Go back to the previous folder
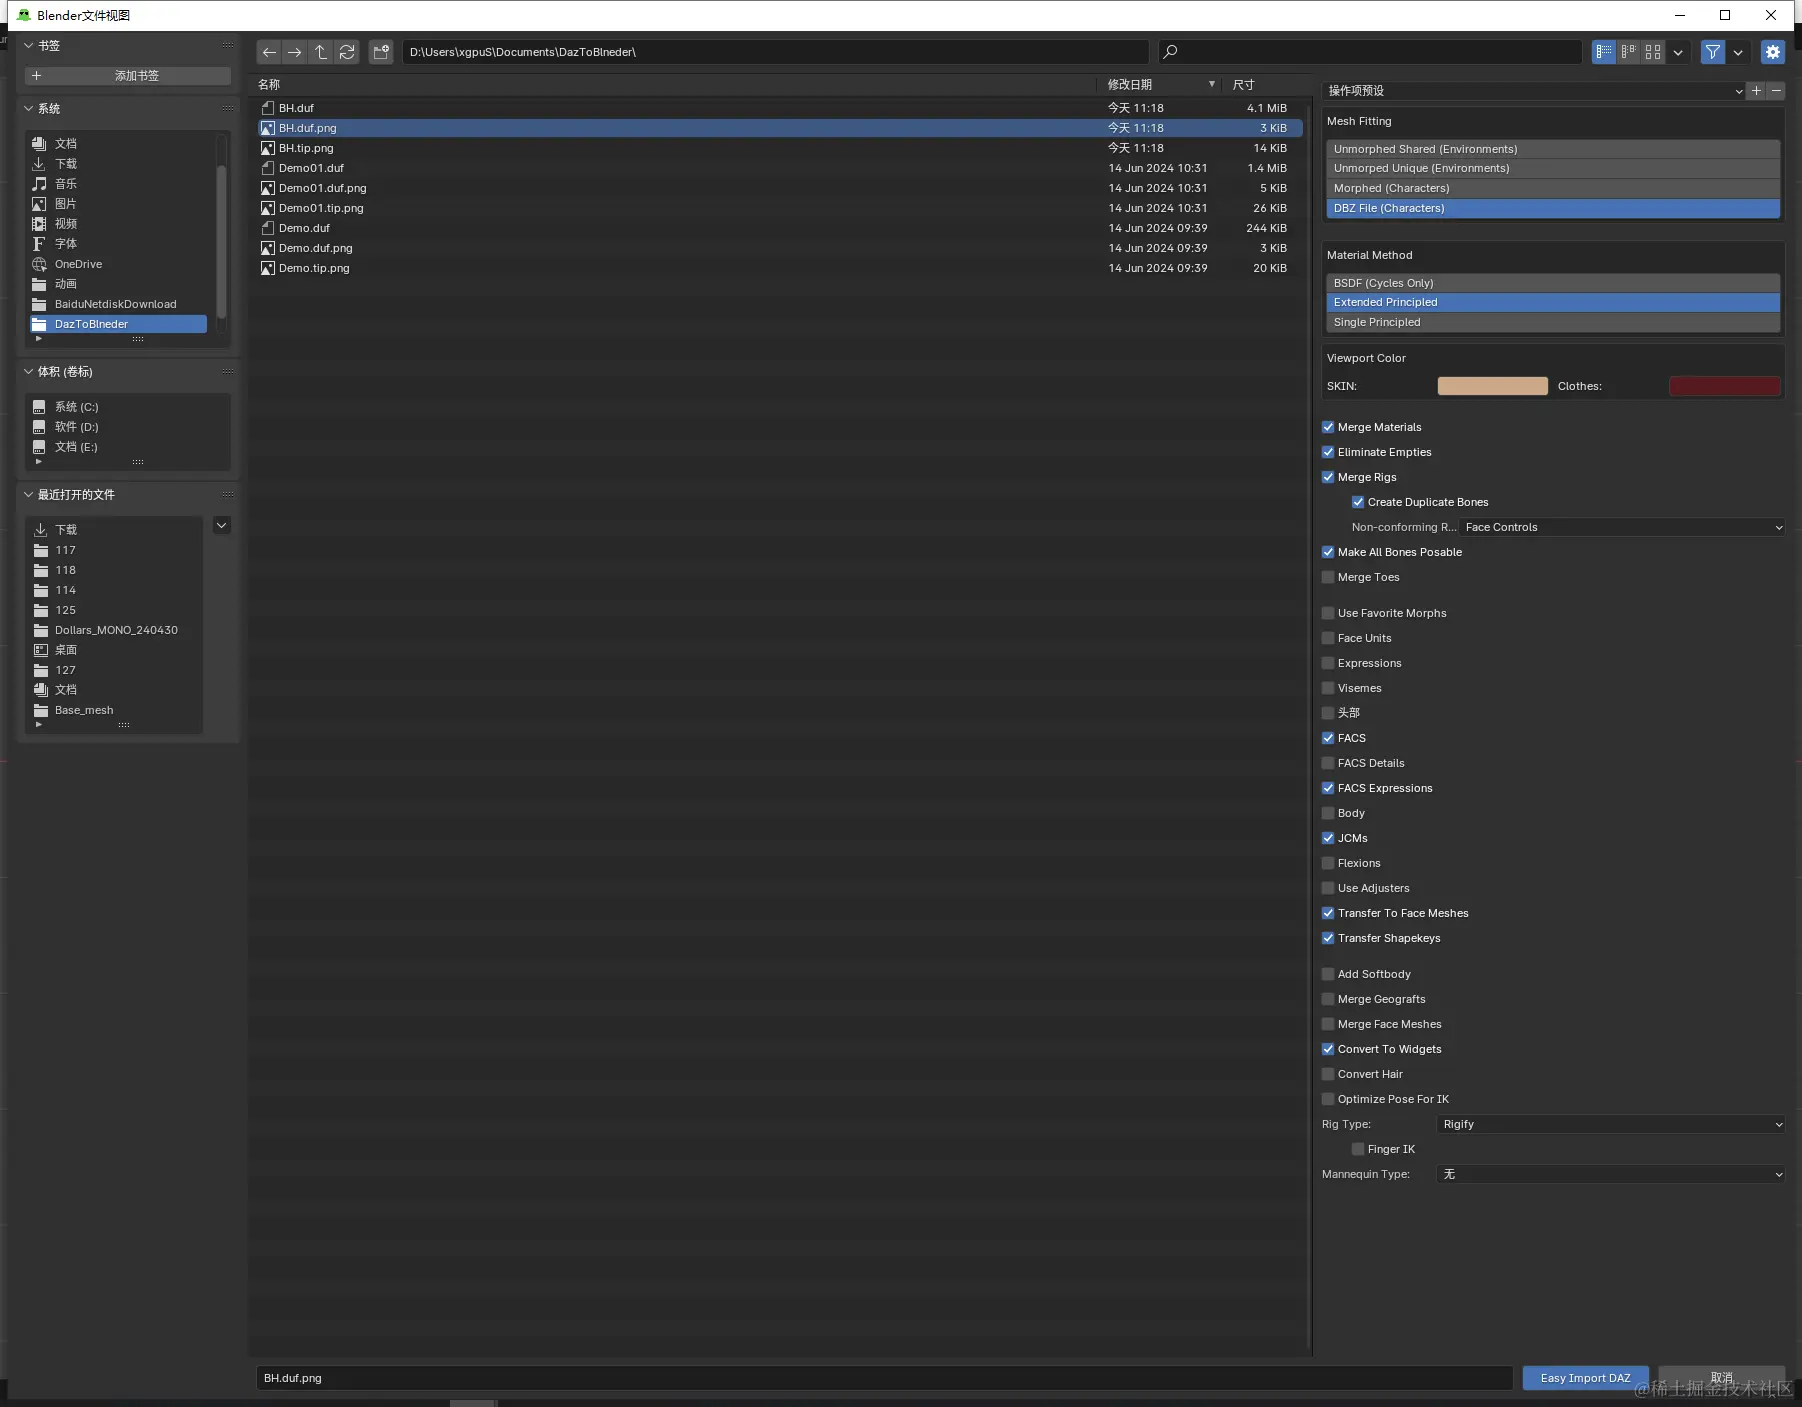 tap(269, 52)
